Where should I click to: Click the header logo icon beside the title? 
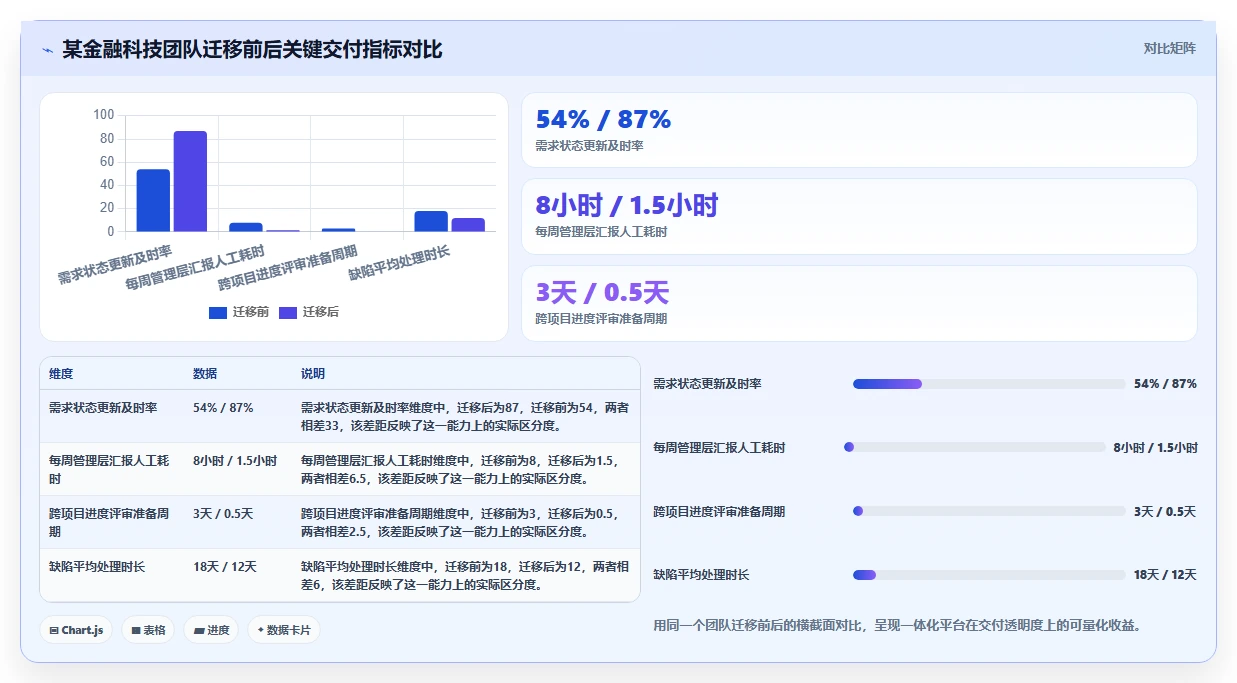click(48, 50)
